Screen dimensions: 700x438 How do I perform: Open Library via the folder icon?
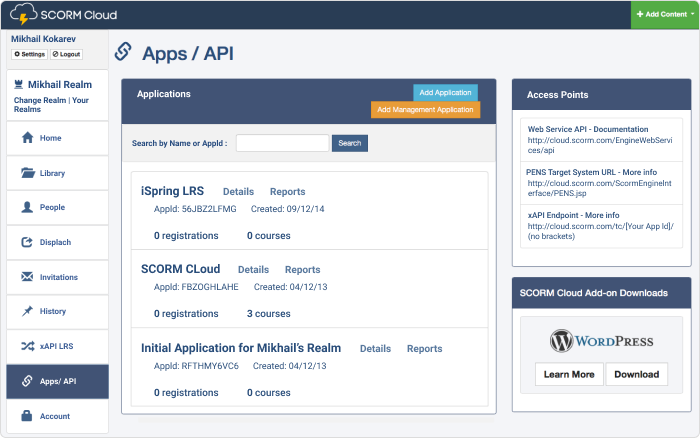pyautogui.click(x=27, y=173)
